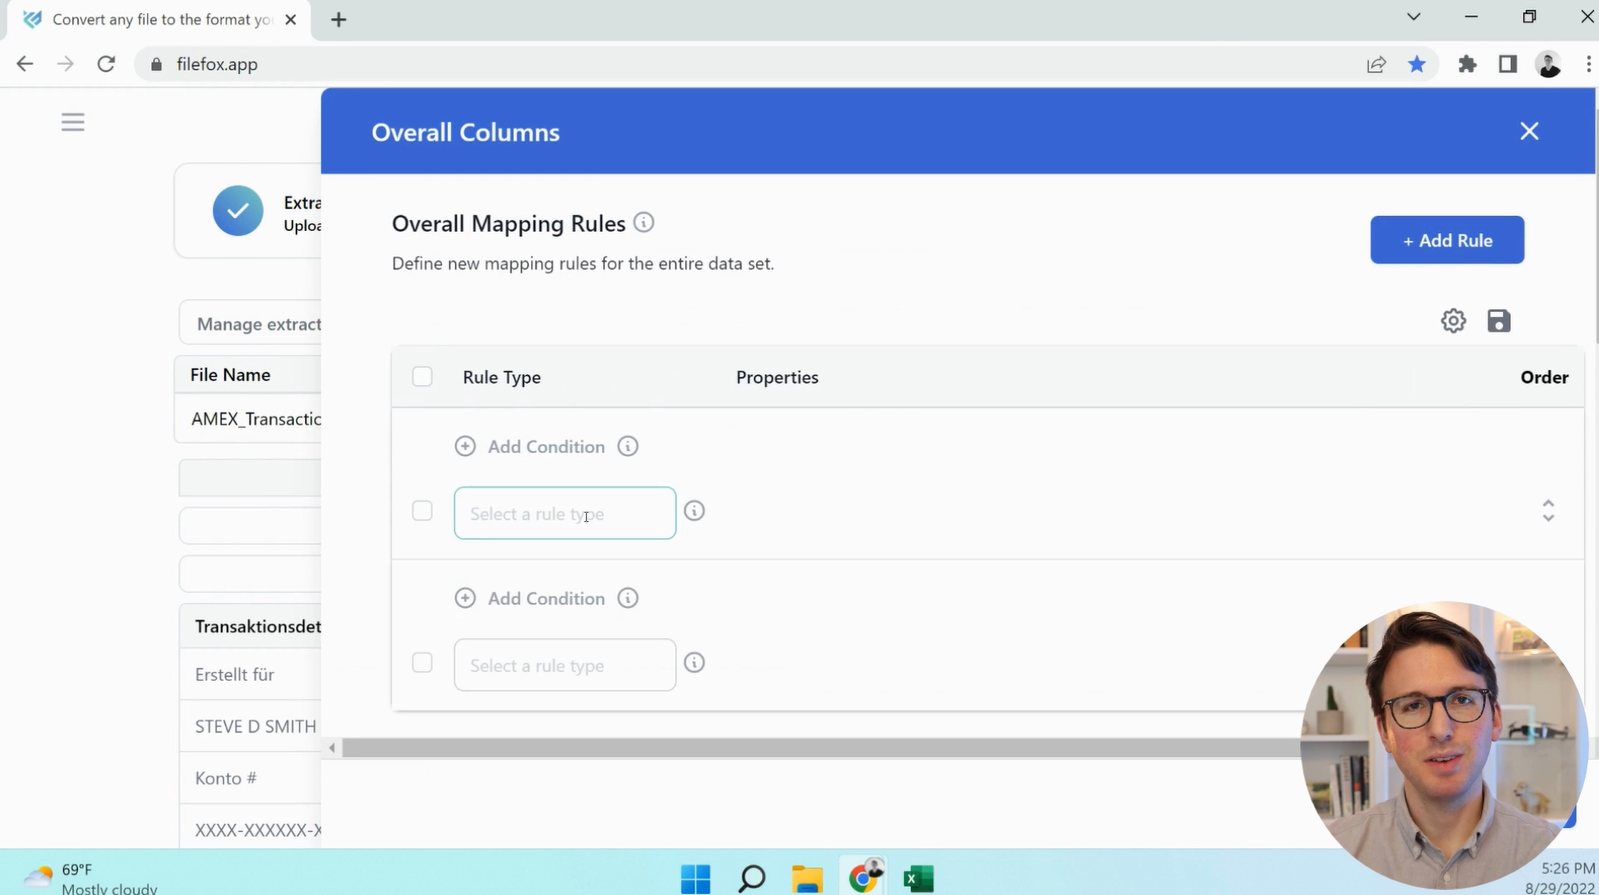Check the first rule row checkbox
This screenshot has height=895, width=1599.
click(x=422, y=512)
